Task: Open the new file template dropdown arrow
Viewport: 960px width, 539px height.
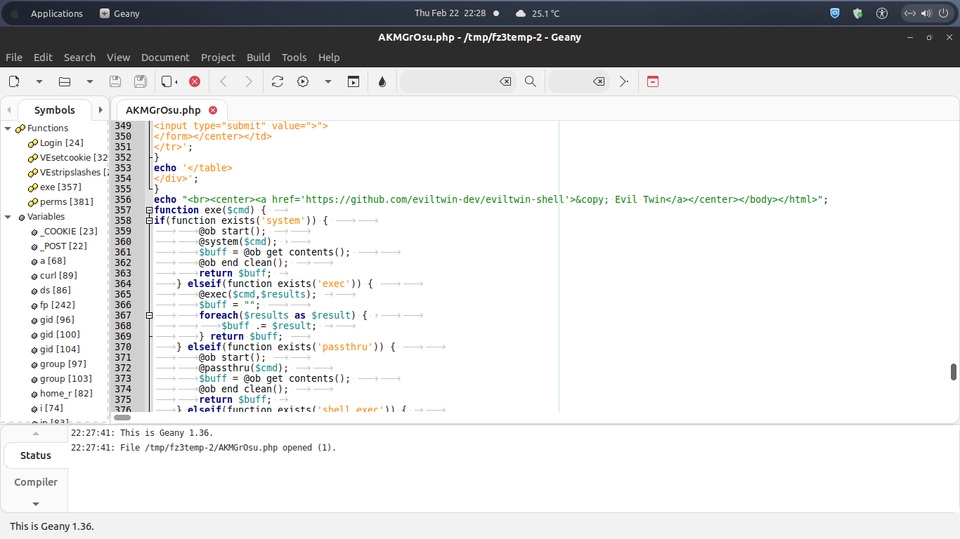Action: tap(39, 81)
